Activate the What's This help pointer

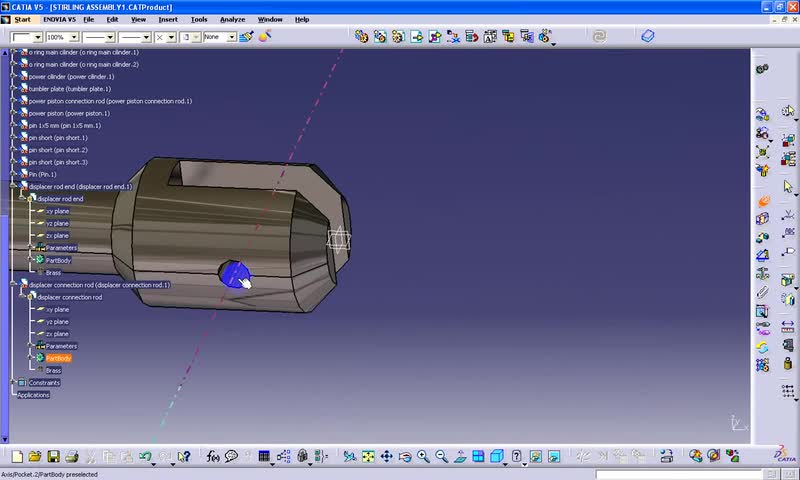point(184,456)
